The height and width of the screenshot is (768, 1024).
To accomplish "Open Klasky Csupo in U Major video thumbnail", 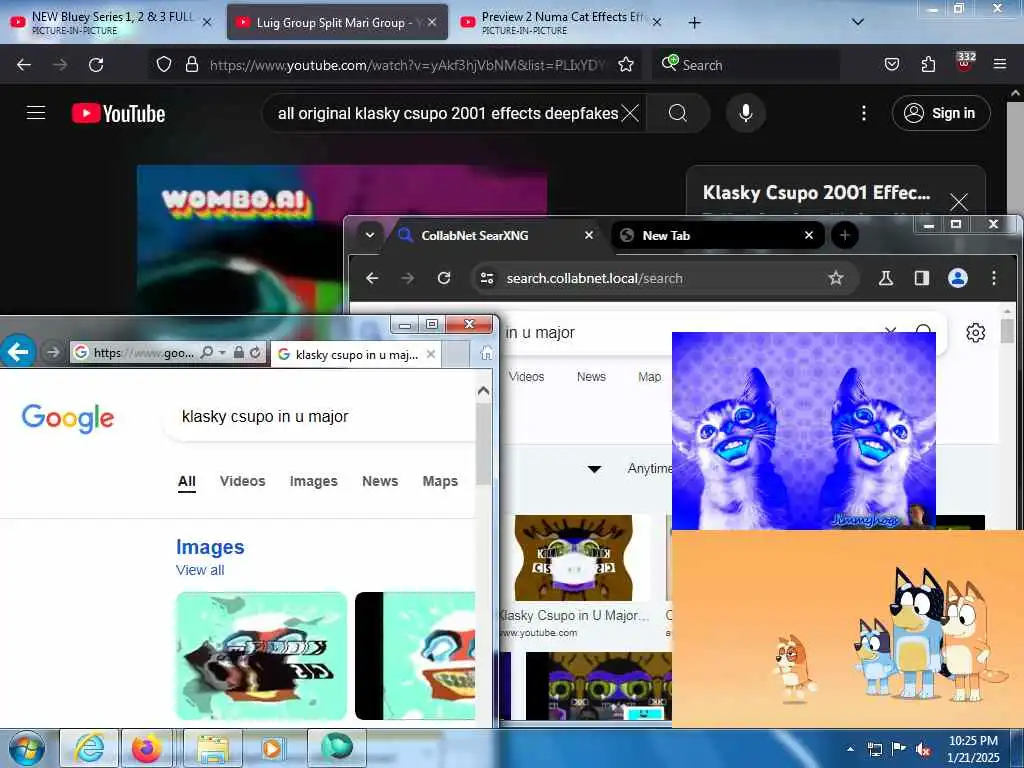I will [x=573, y=558].
